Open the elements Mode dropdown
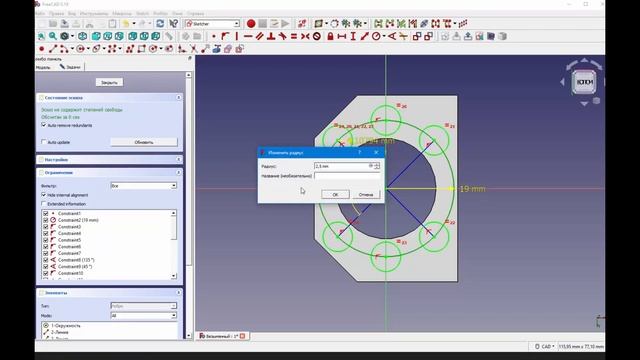The image size is (640, 360). click(x=144, y=316)
